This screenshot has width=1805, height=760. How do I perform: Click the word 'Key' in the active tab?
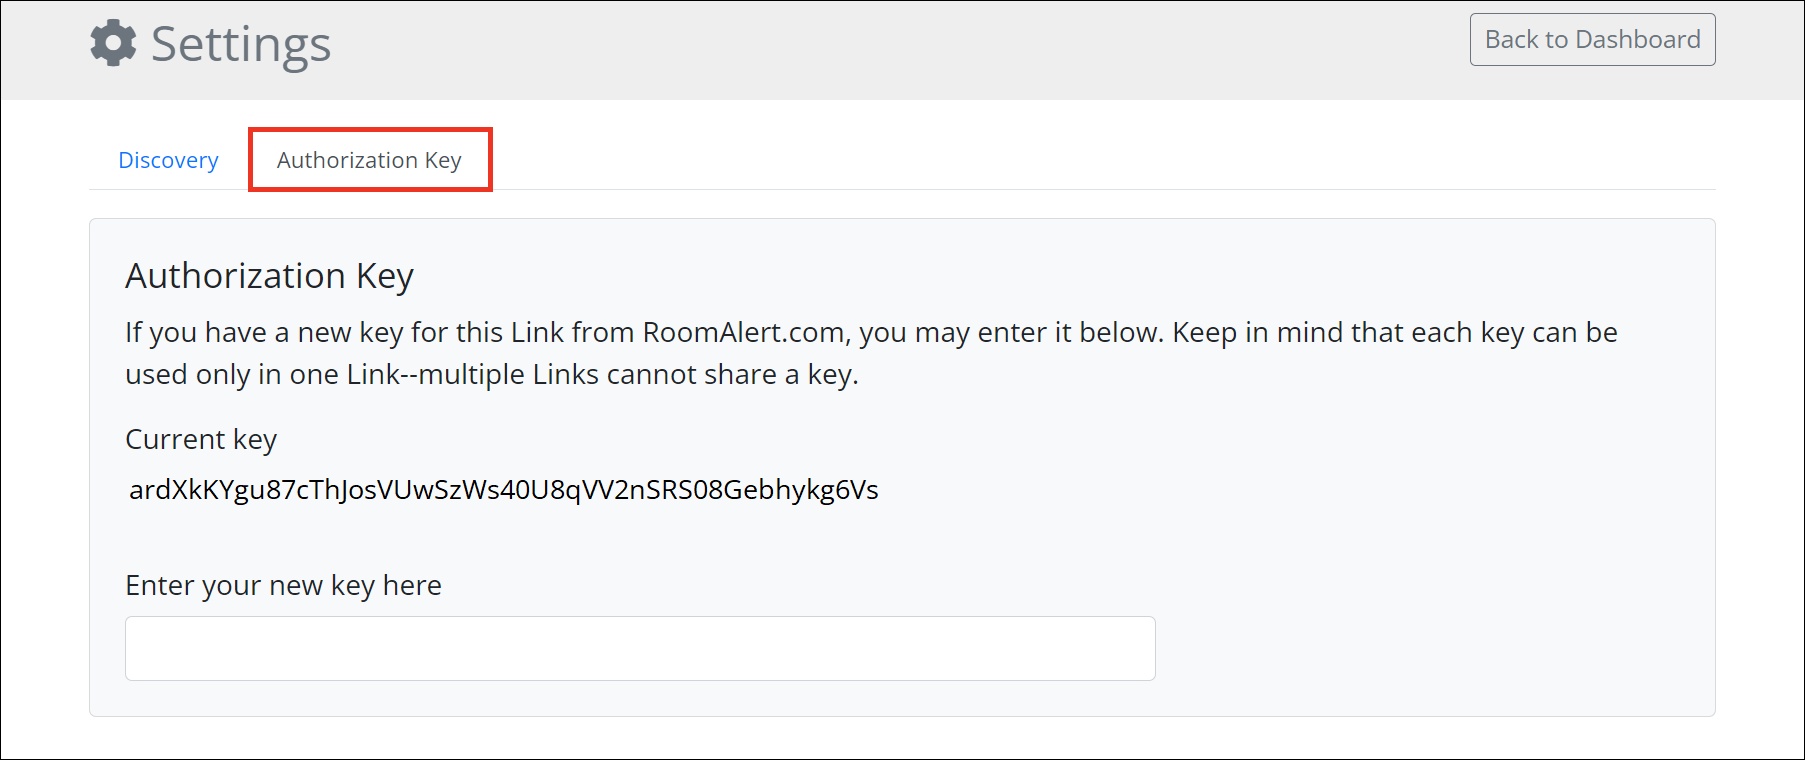[x=443, y=160]
